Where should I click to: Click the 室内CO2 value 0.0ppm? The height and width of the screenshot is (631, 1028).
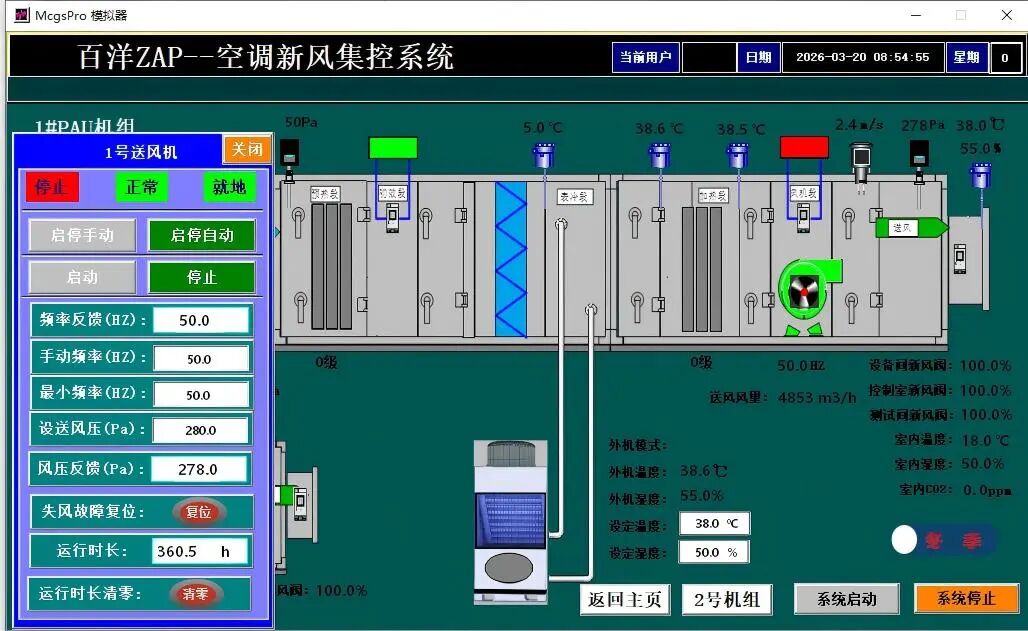pos(987,490)
